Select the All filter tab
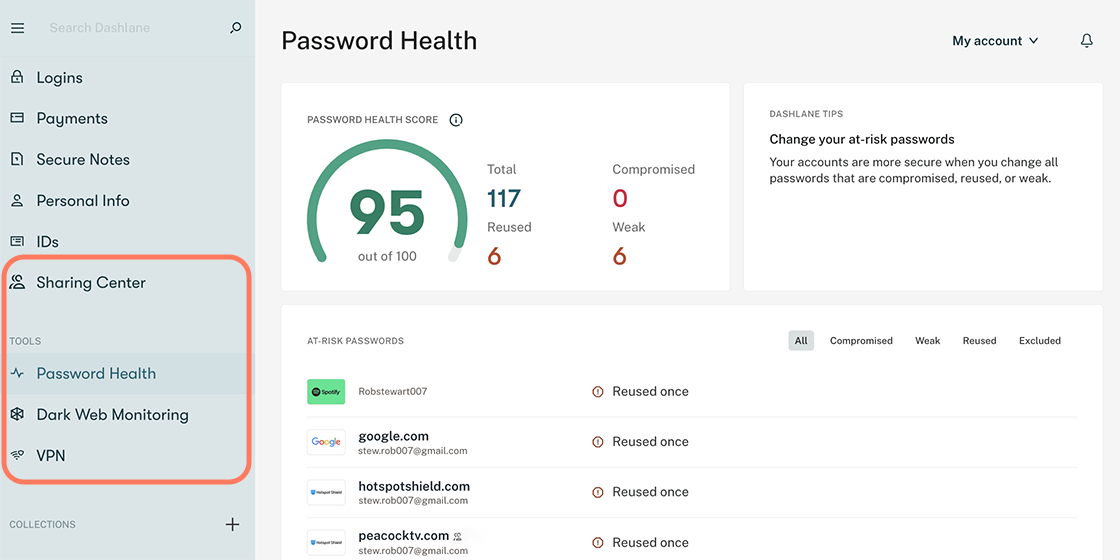The height and width of the screenshot is (560, 1120). click(801, 341)
